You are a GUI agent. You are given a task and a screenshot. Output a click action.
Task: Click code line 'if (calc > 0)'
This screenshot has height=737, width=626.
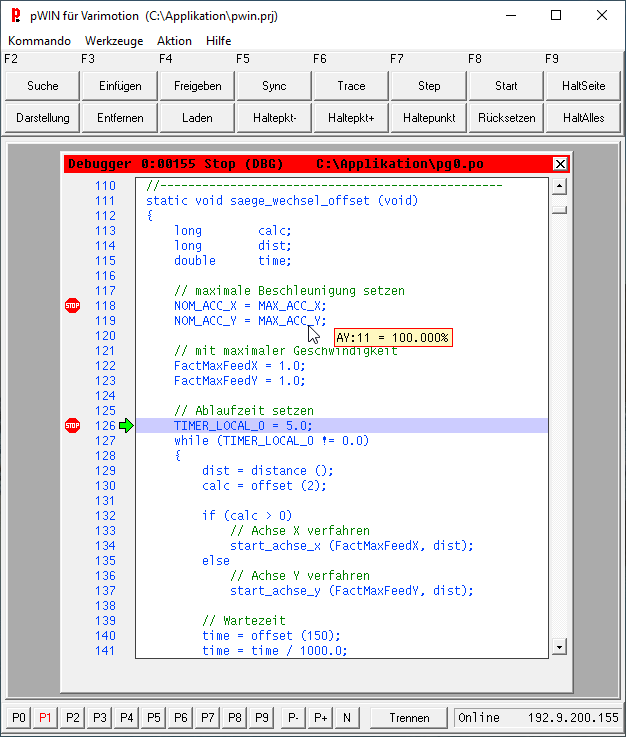[247, 516]
